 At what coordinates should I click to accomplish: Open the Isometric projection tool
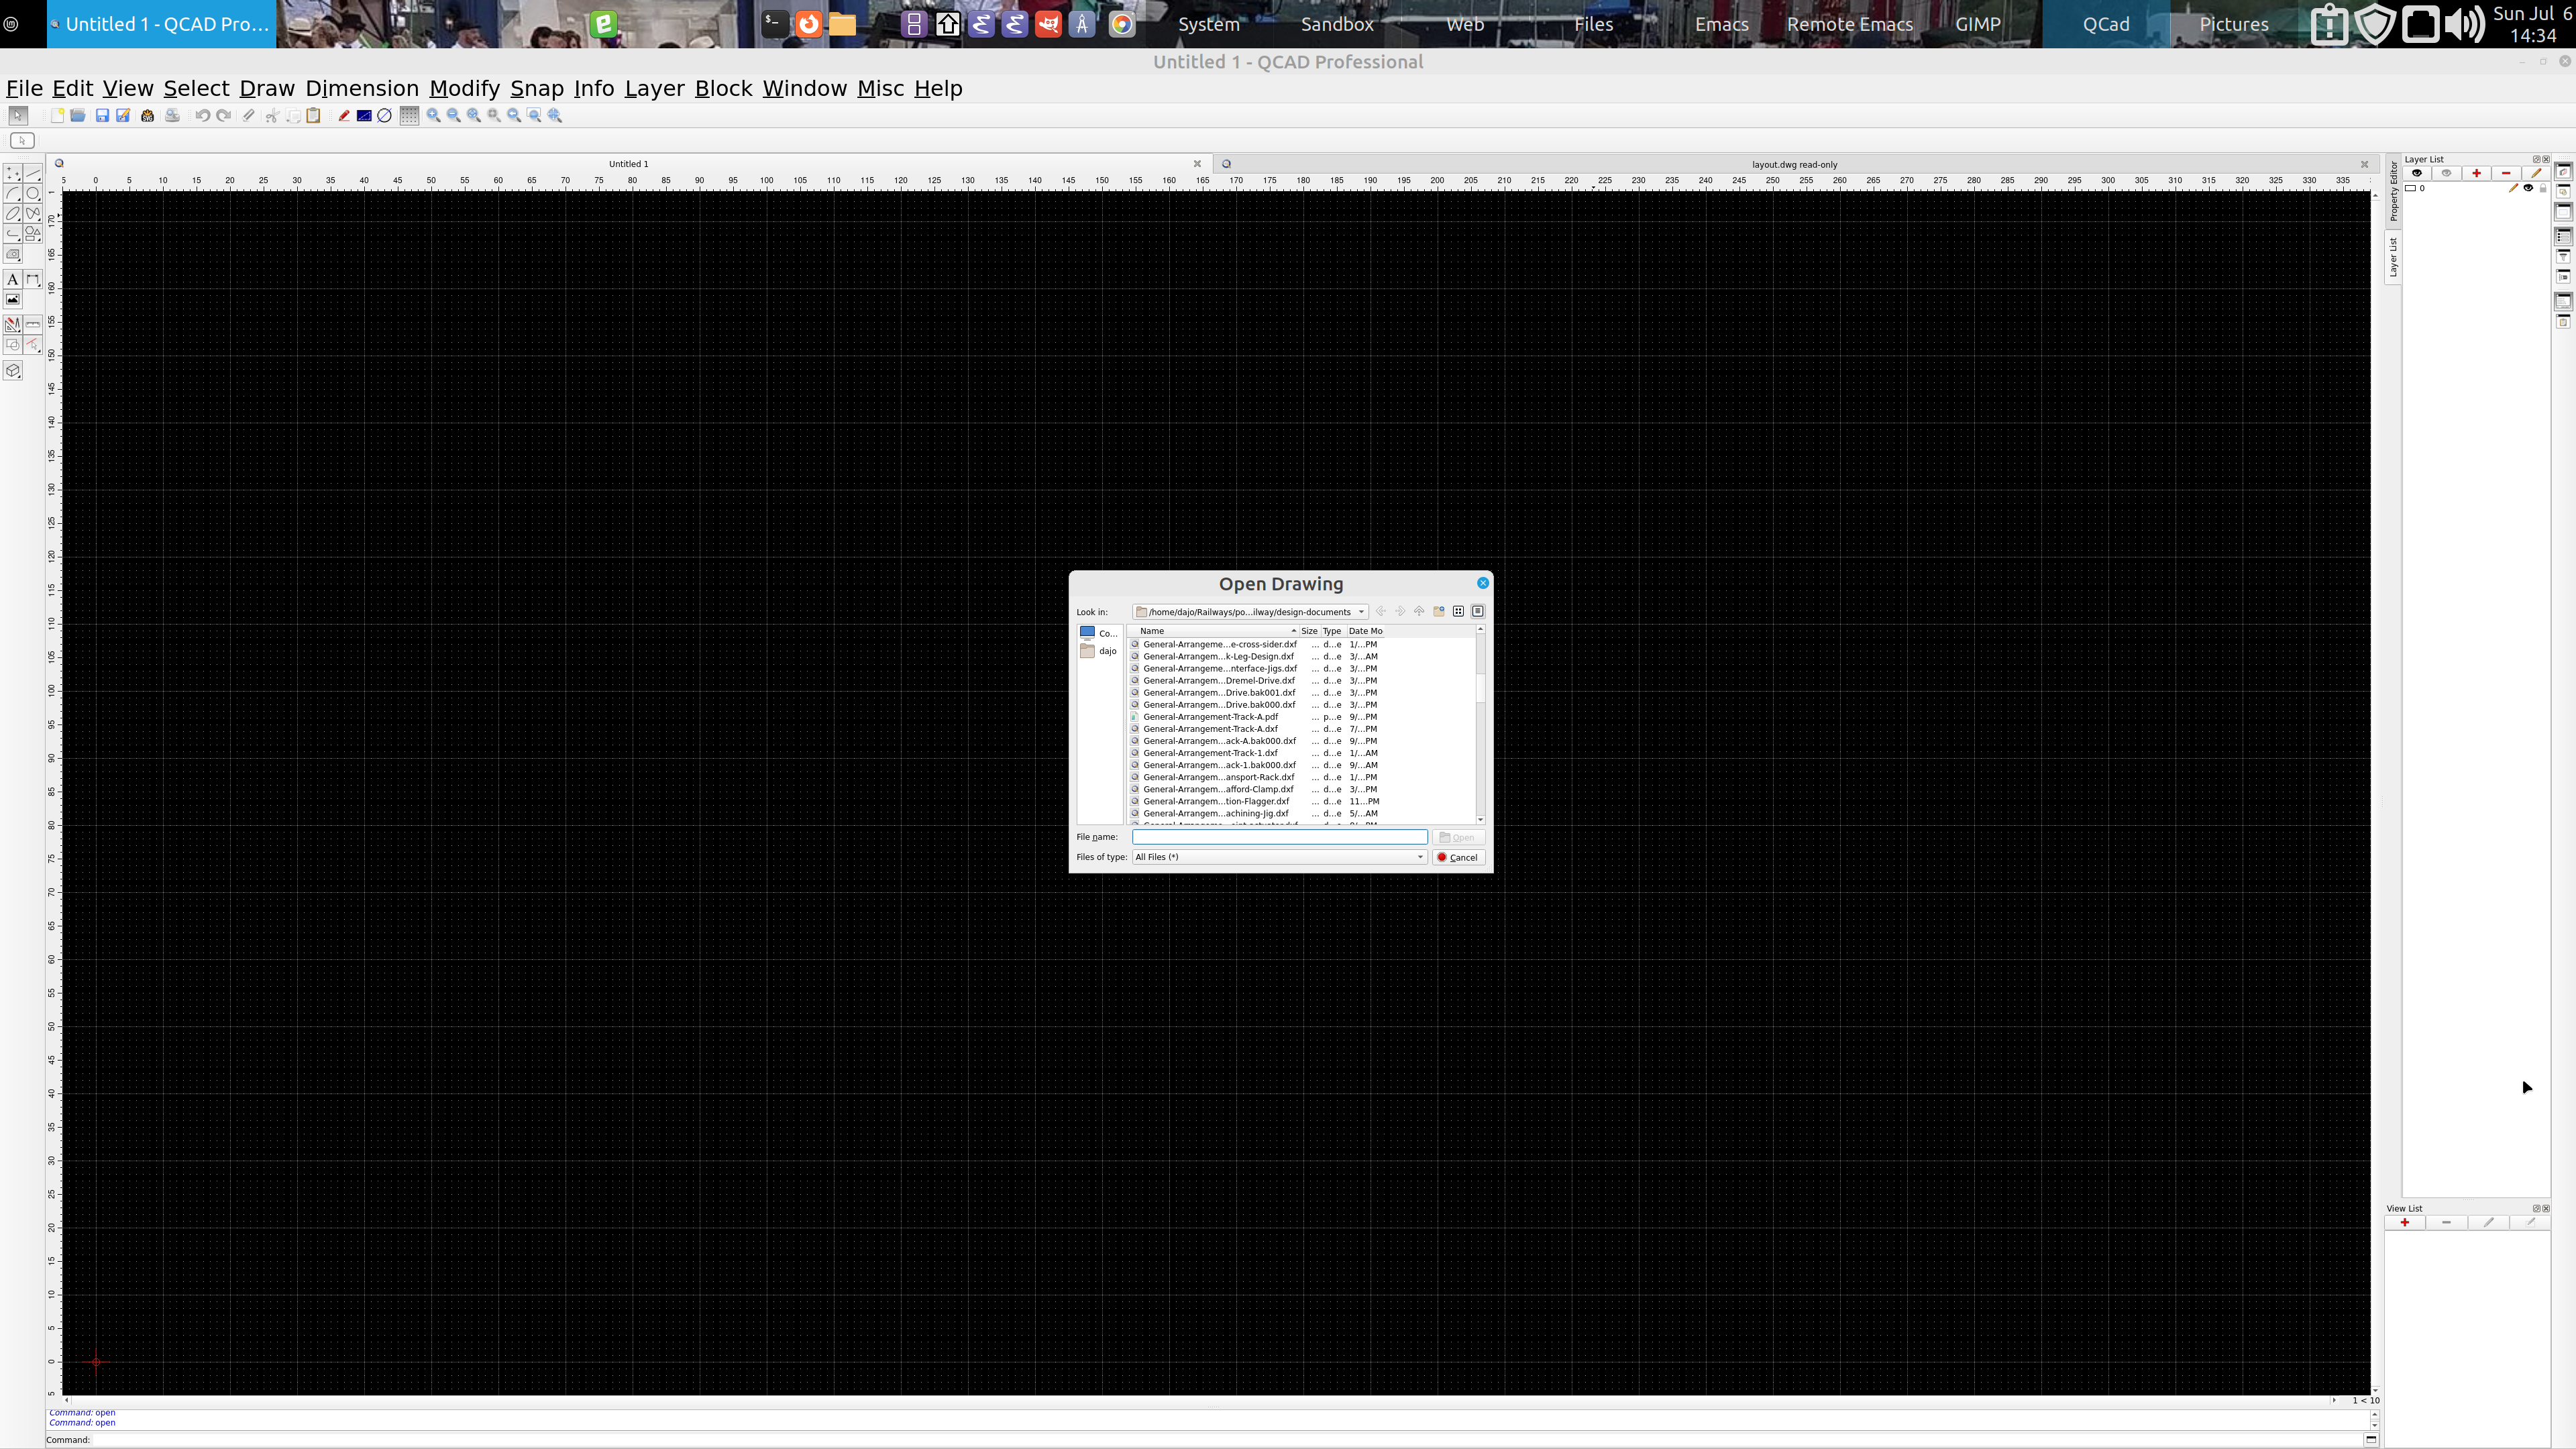(13, 371)
